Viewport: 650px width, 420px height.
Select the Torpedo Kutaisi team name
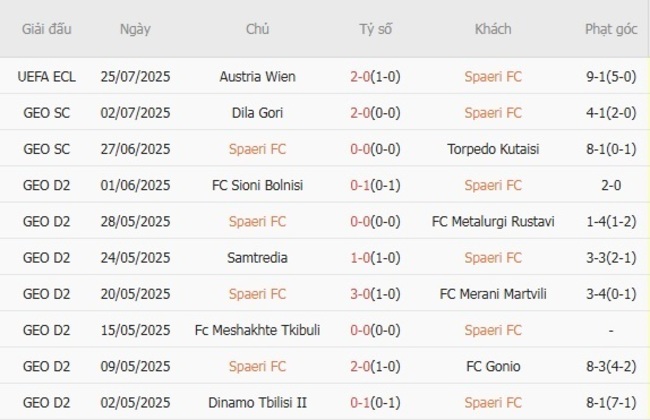493,149
